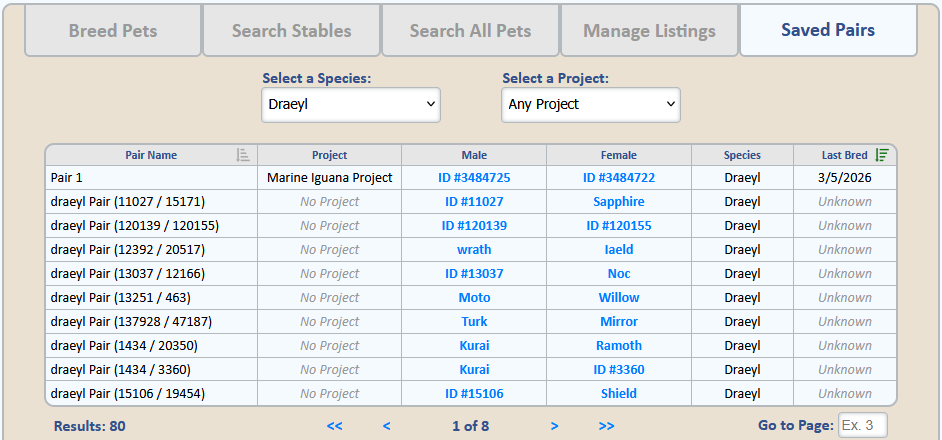Open male pet wrath link
This screenshot has width=942, height=440.
[474, 250]
